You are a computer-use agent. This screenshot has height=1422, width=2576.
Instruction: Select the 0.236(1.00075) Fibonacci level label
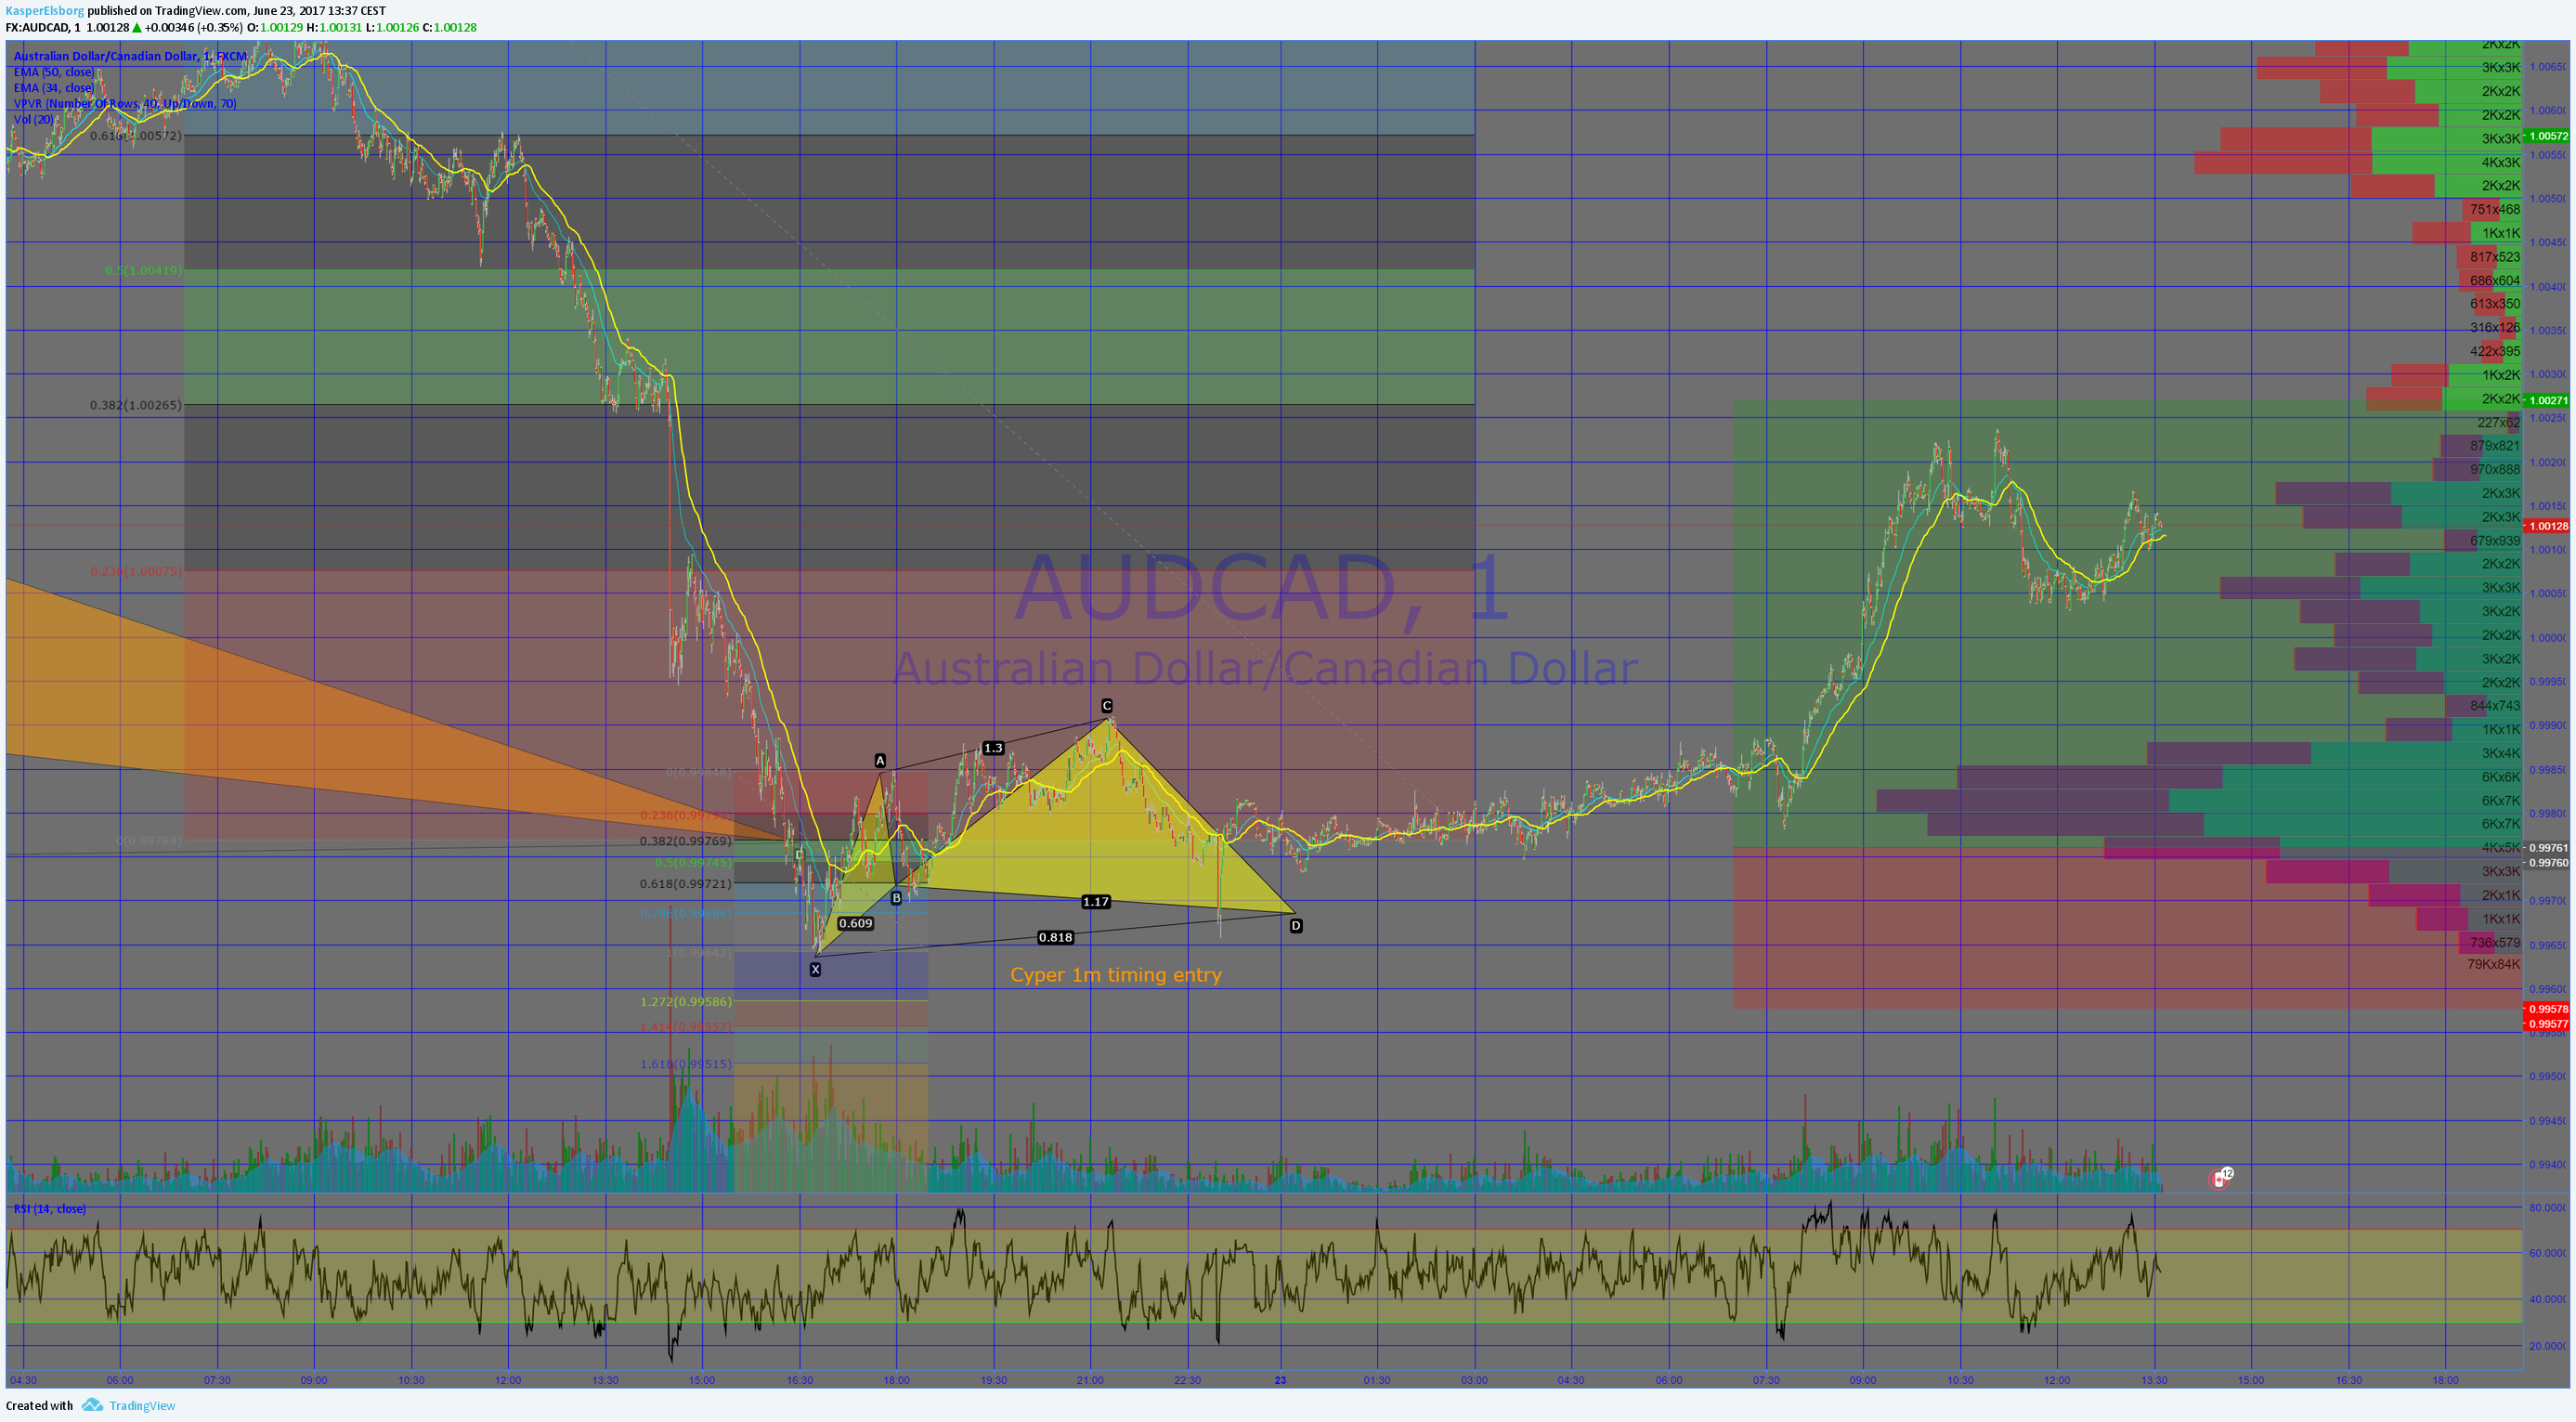point(136,571)
